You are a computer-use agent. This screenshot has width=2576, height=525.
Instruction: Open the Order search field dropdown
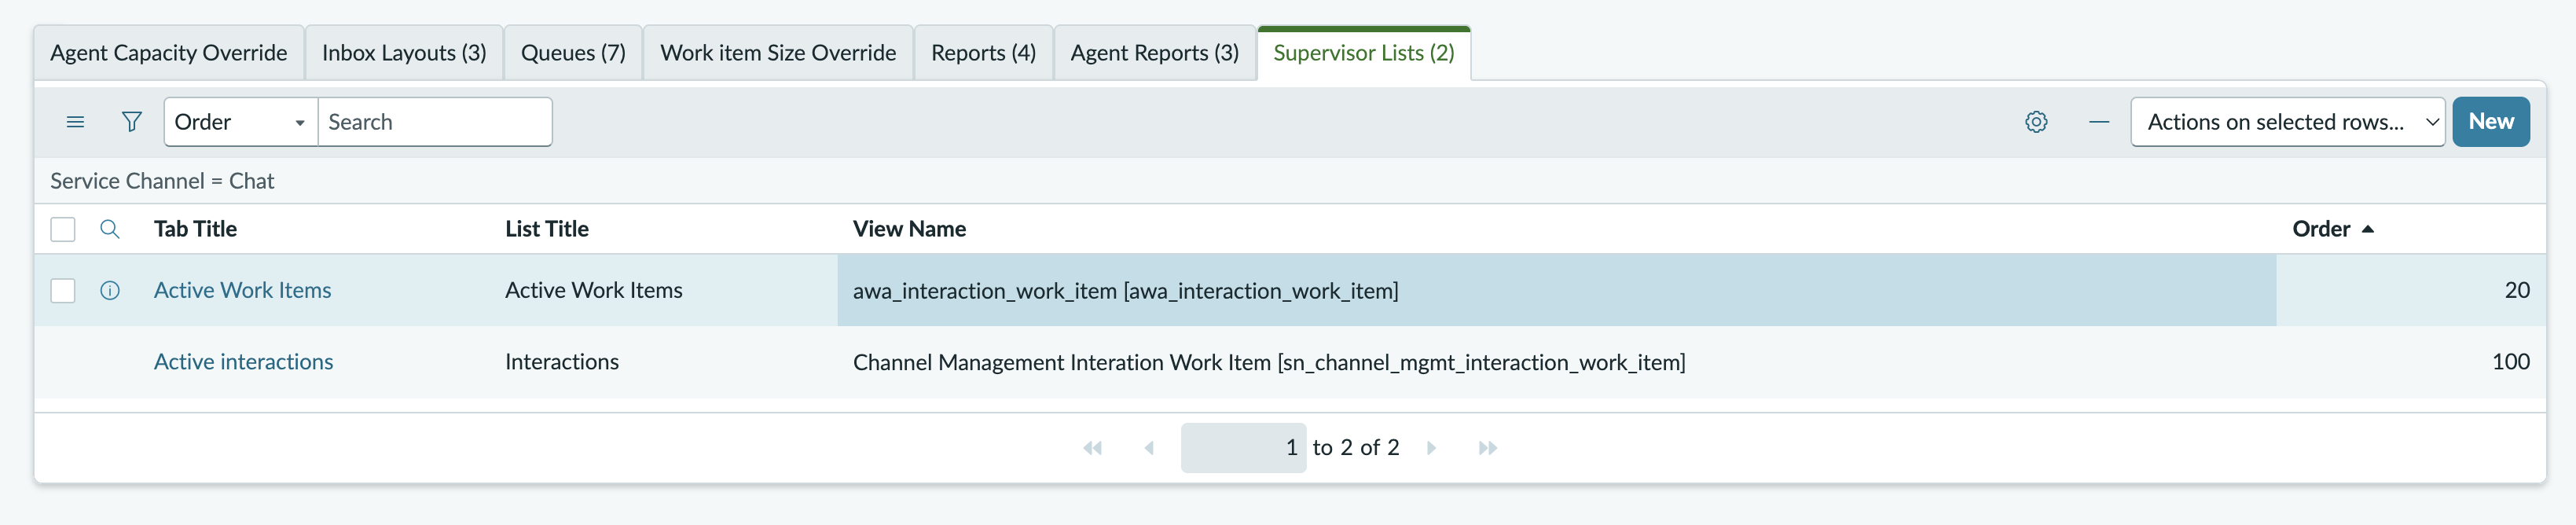(x=241, y=122)
